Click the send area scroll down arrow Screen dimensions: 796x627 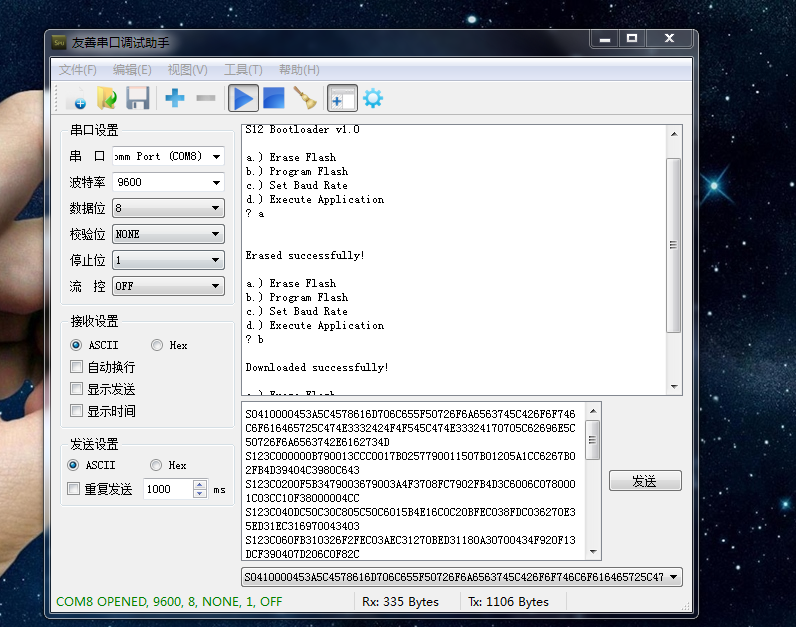coord(593,552)
